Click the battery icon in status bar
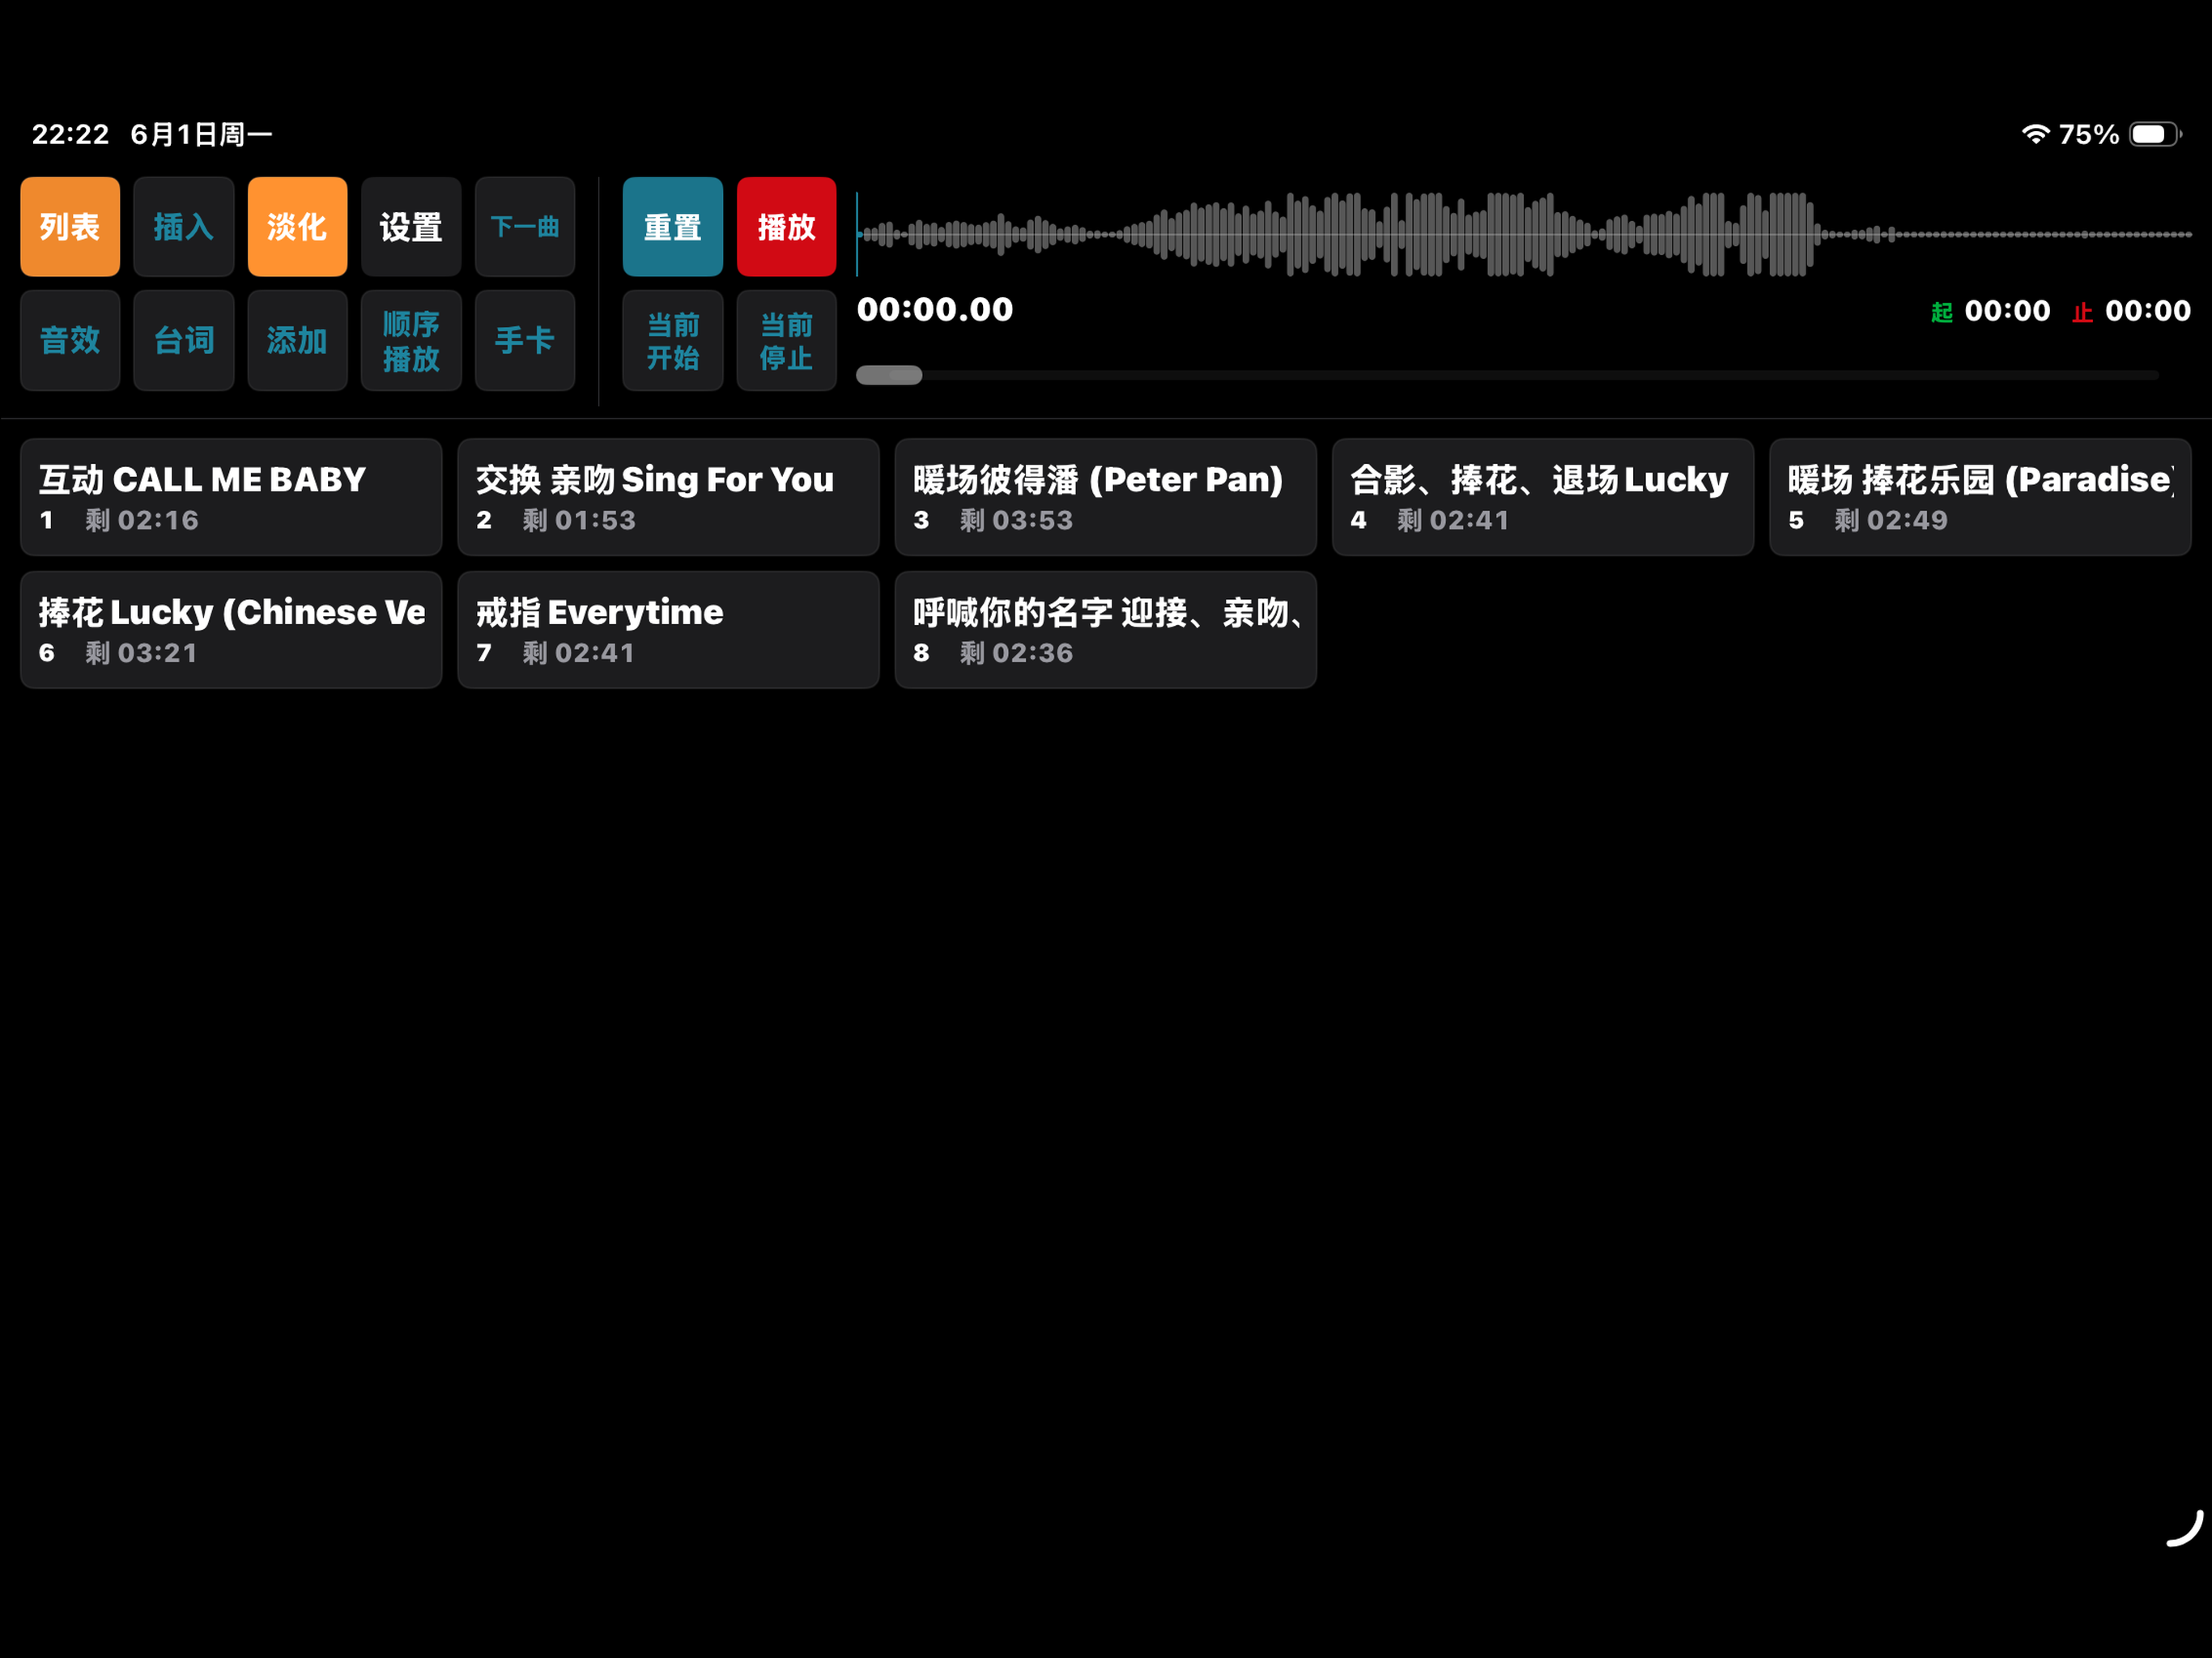Image resolution: width=2212 pixels, height=1658 pixels. click(2156, 134)
